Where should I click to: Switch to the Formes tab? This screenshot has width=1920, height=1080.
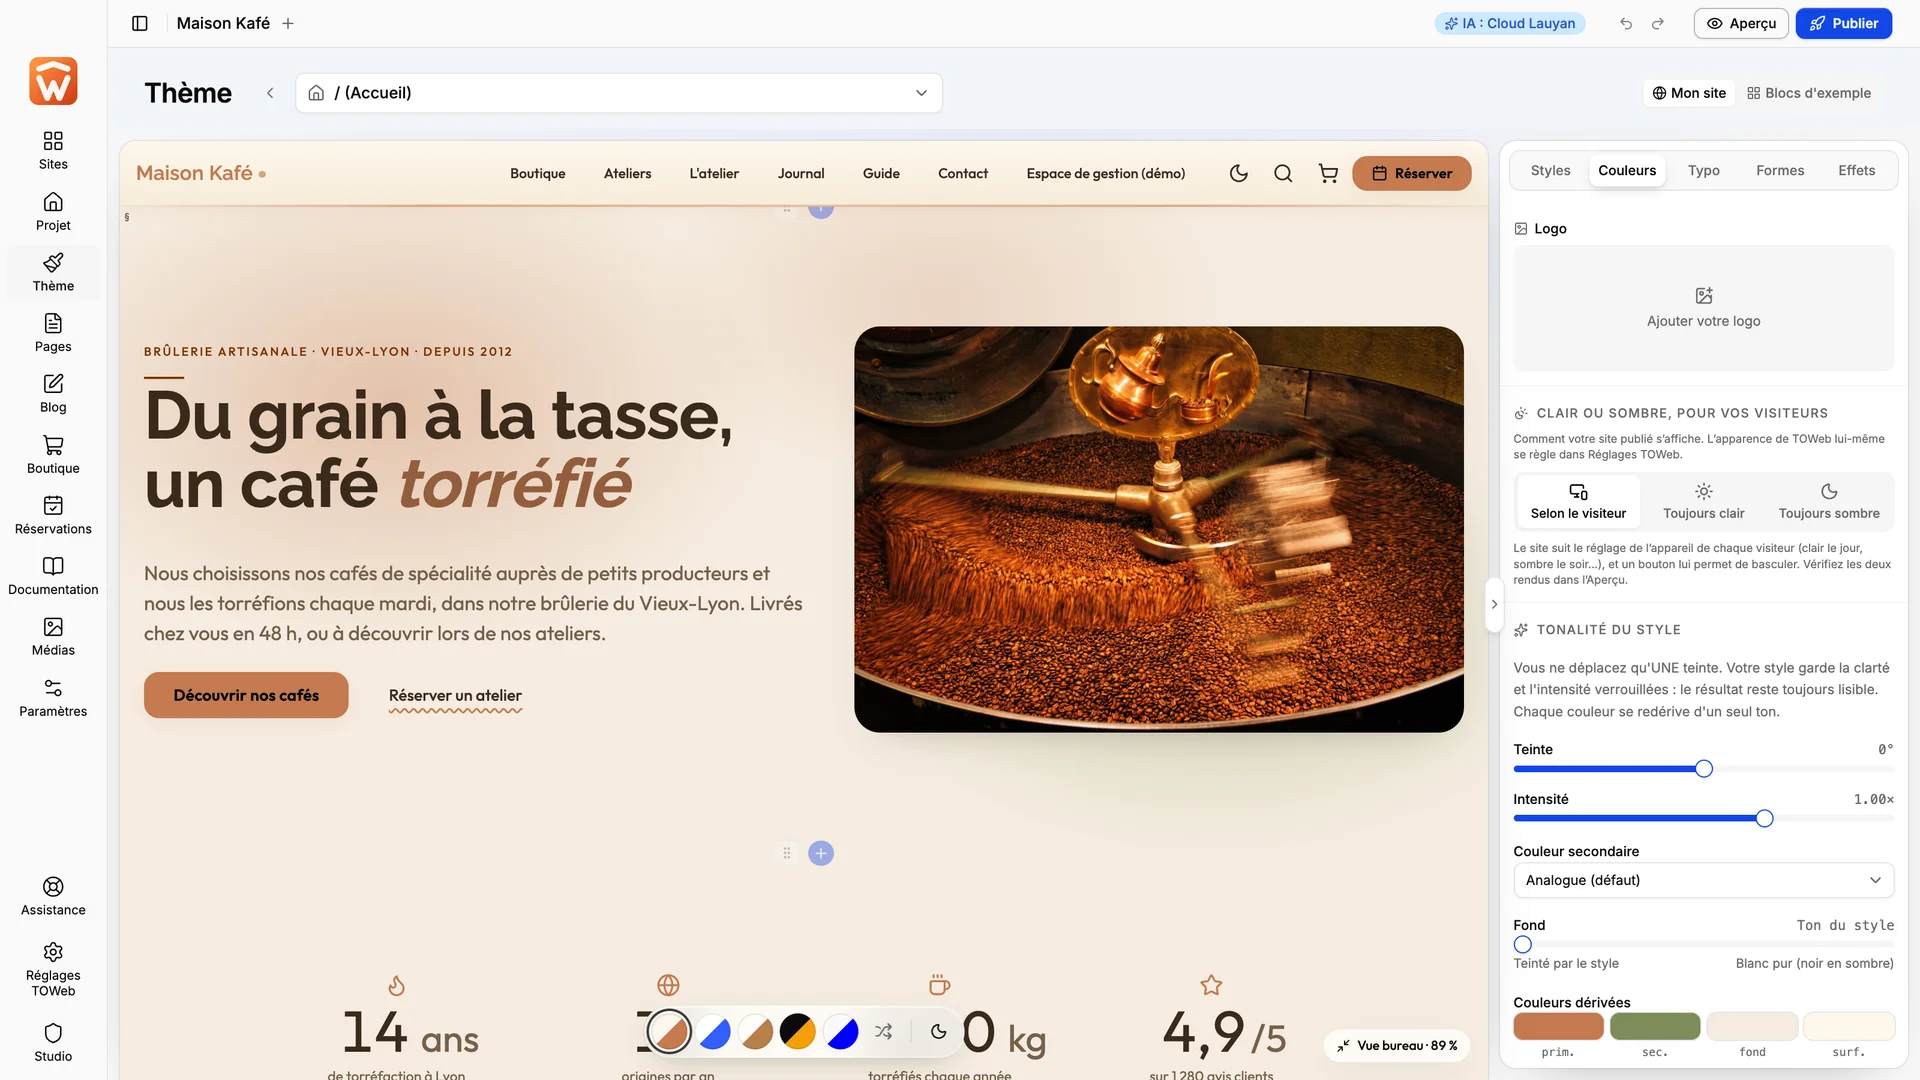(1780, 171)
